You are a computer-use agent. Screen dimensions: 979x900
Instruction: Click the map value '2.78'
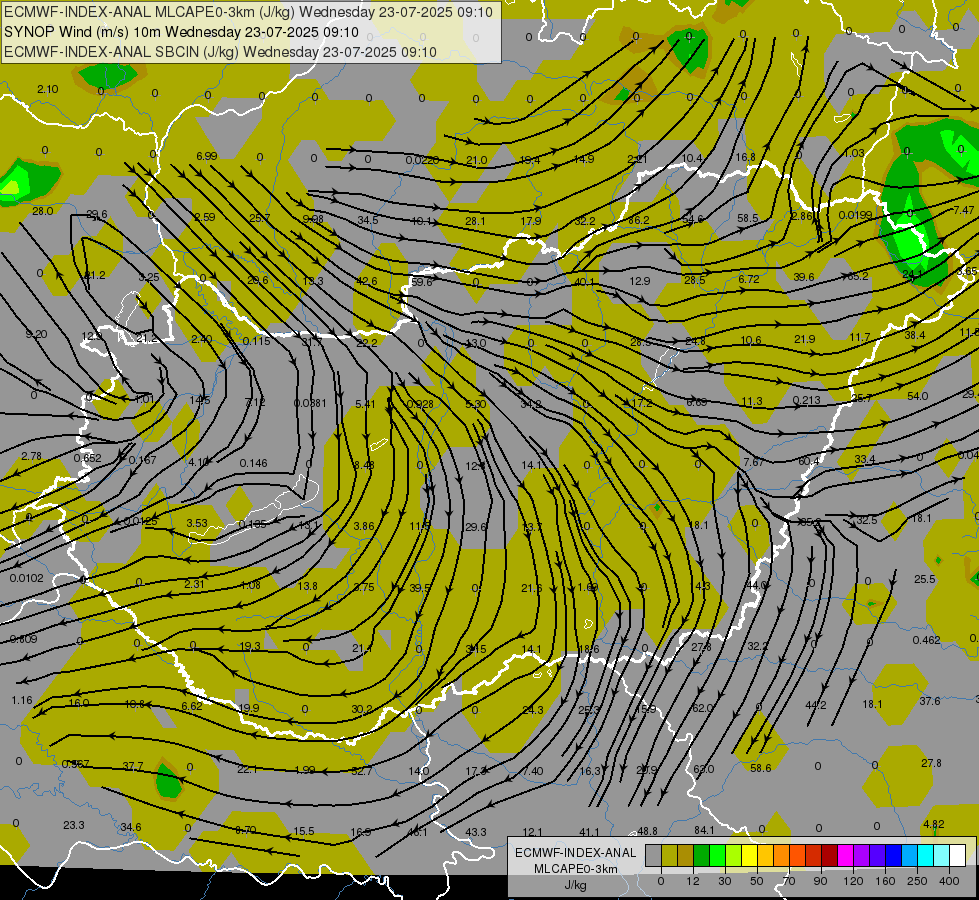(31, 457)
